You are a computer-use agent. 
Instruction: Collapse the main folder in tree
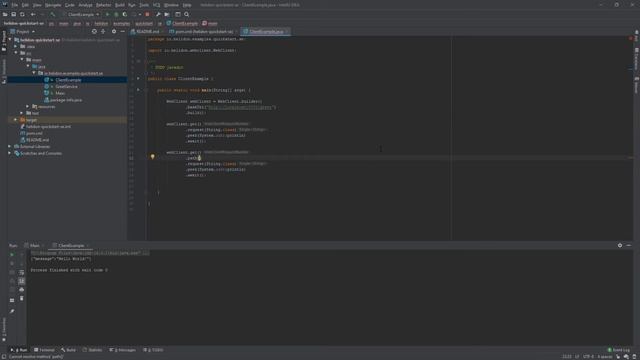[22, 60]
